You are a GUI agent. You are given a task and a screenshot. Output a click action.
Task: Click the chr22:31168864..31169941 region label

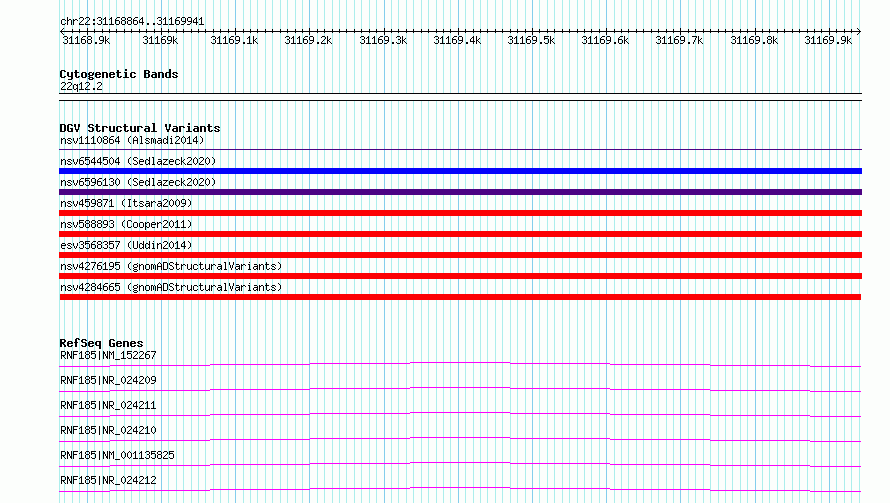pos(132,22)
